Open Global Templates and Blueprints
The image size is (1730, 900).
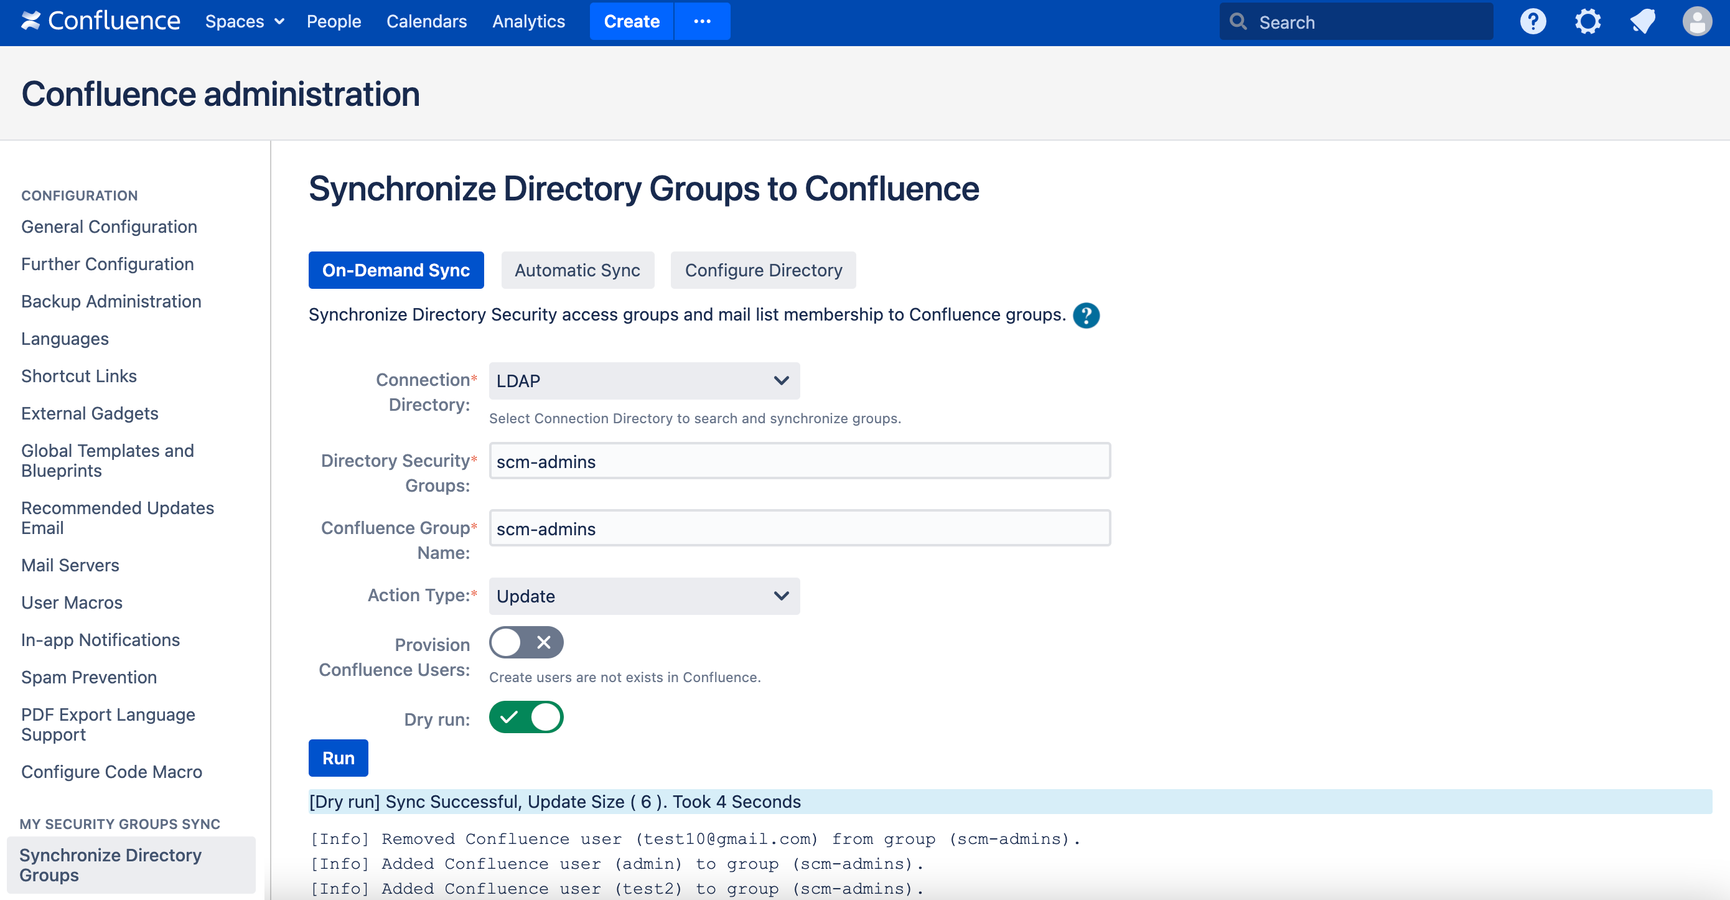tap(108, 461)
